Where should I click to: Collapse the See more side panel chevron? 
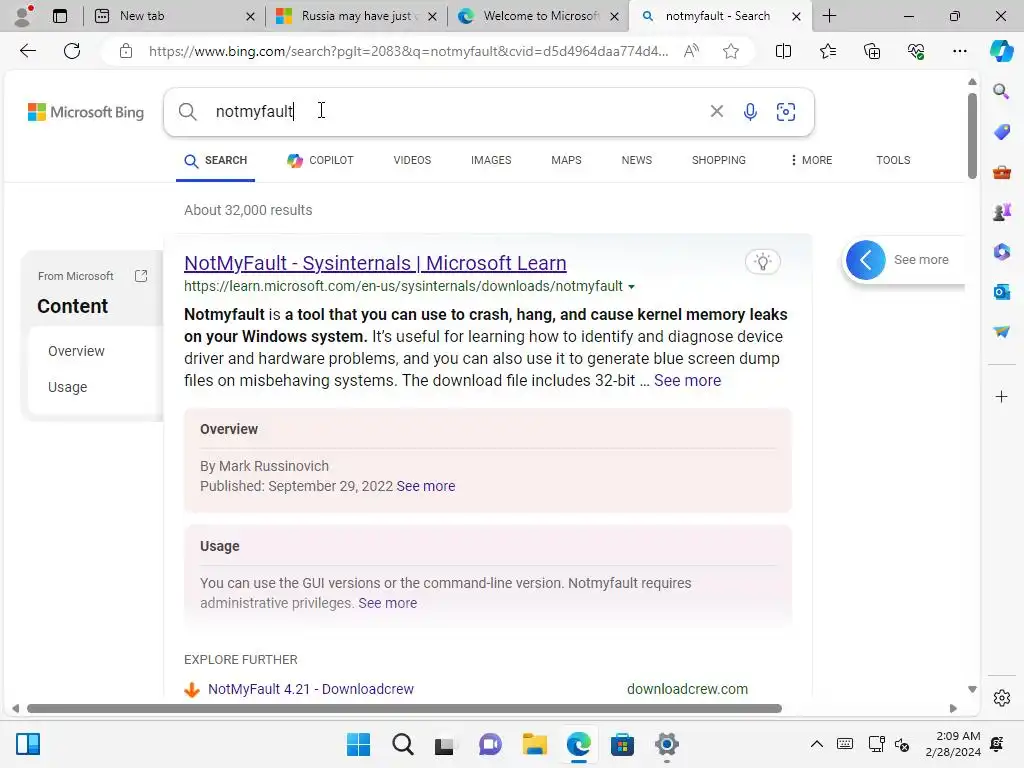pos(865,260)
